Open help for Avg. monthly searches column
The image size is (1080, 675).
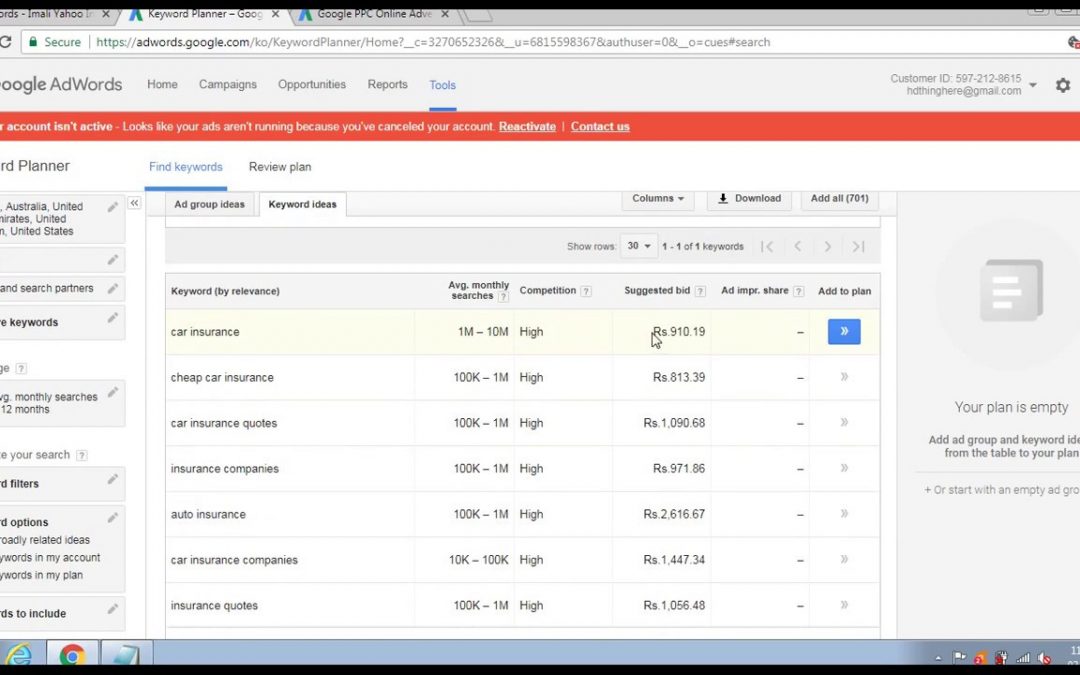click(503, 297)
